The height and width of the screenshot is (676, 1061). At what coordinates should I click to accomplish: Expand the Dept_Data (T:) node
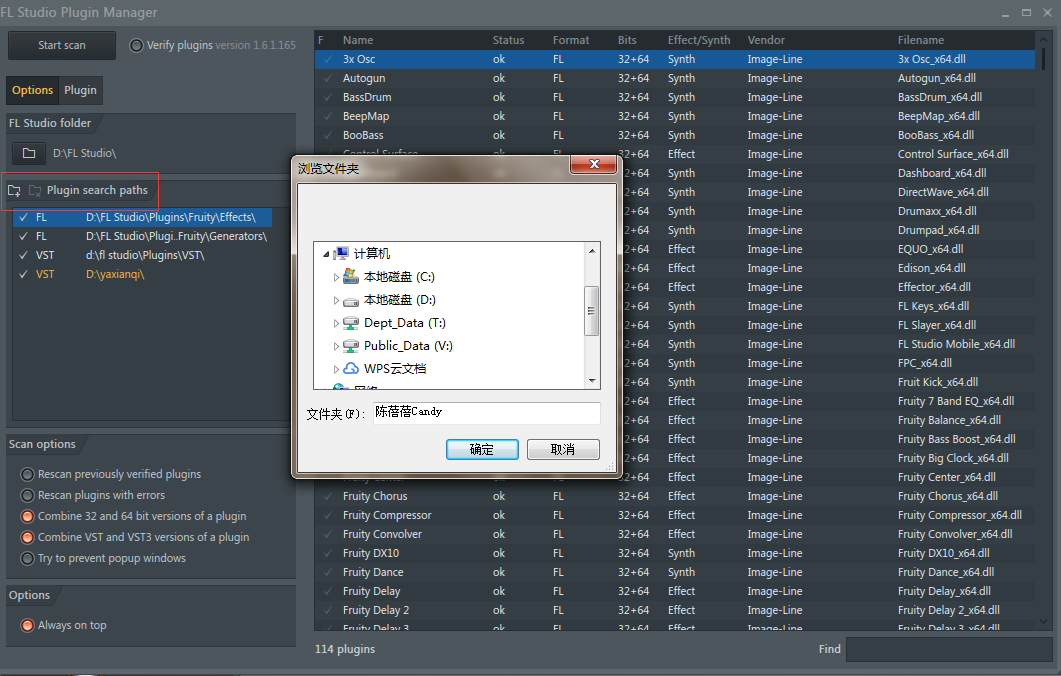(336, 323)
